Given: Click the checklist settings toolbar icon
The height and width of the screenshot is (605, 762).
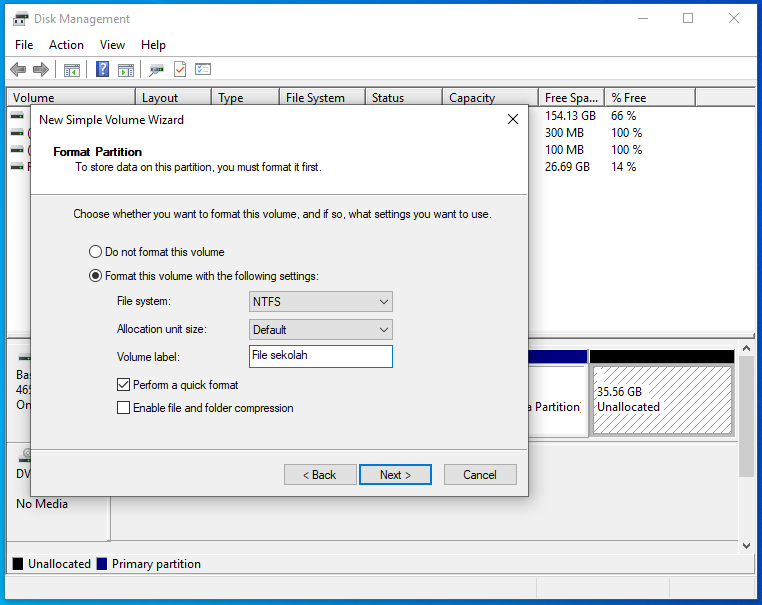Looking at the screenshot, I should [x=203, y=69].
